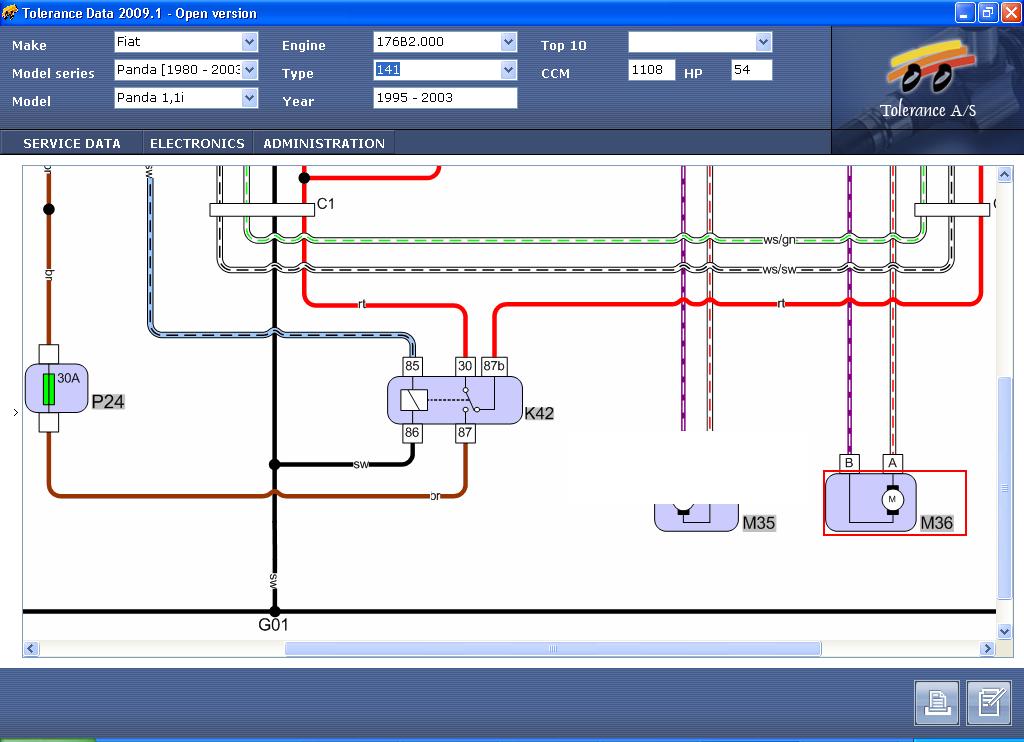Screen dimensions: 1024x742
Task: Click the notes edit icon button
Action: 989,703
